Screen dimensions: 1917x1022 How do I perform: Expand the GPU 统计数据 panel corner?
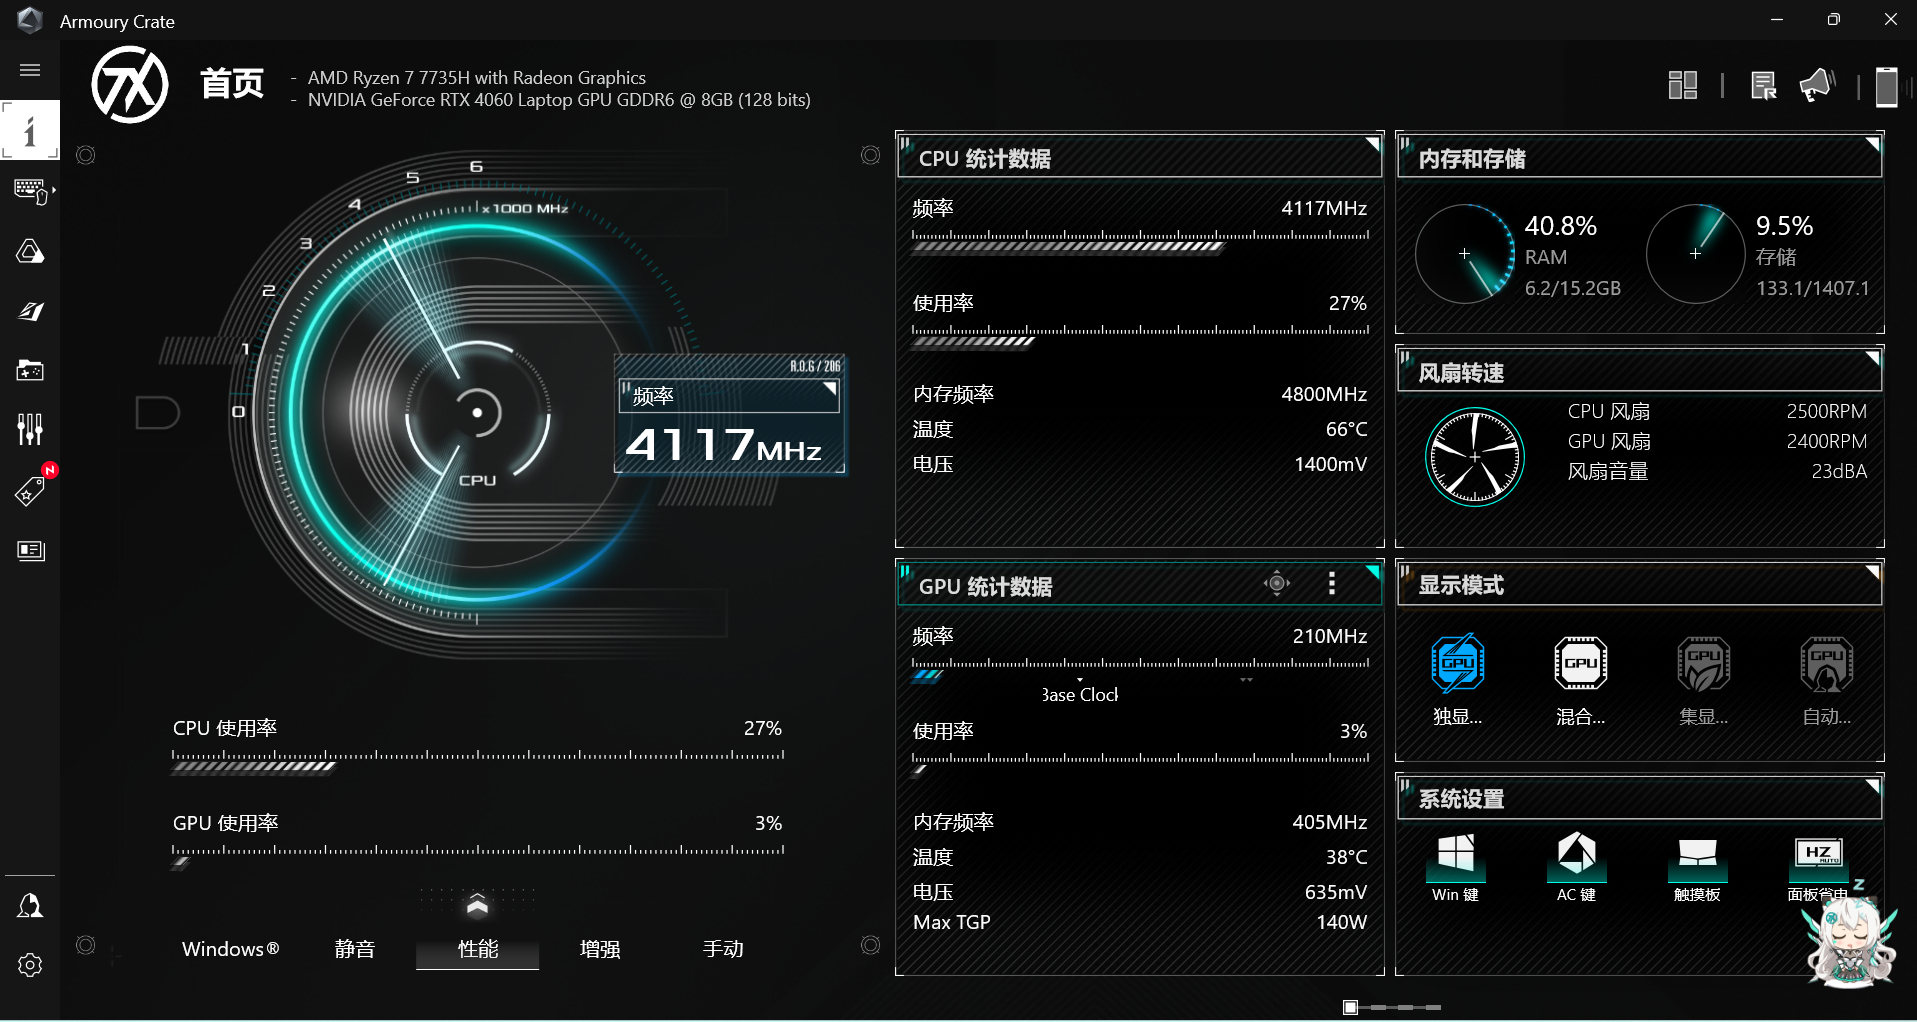tap(1373, 572)
